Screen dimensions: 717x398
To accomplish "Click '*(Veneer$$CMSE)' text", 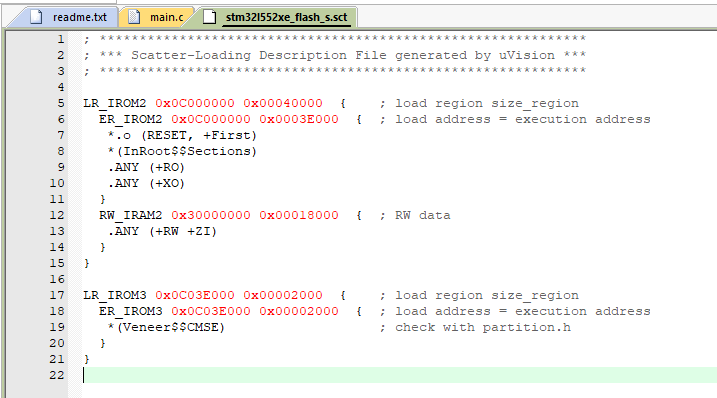I will click(166, 328).
